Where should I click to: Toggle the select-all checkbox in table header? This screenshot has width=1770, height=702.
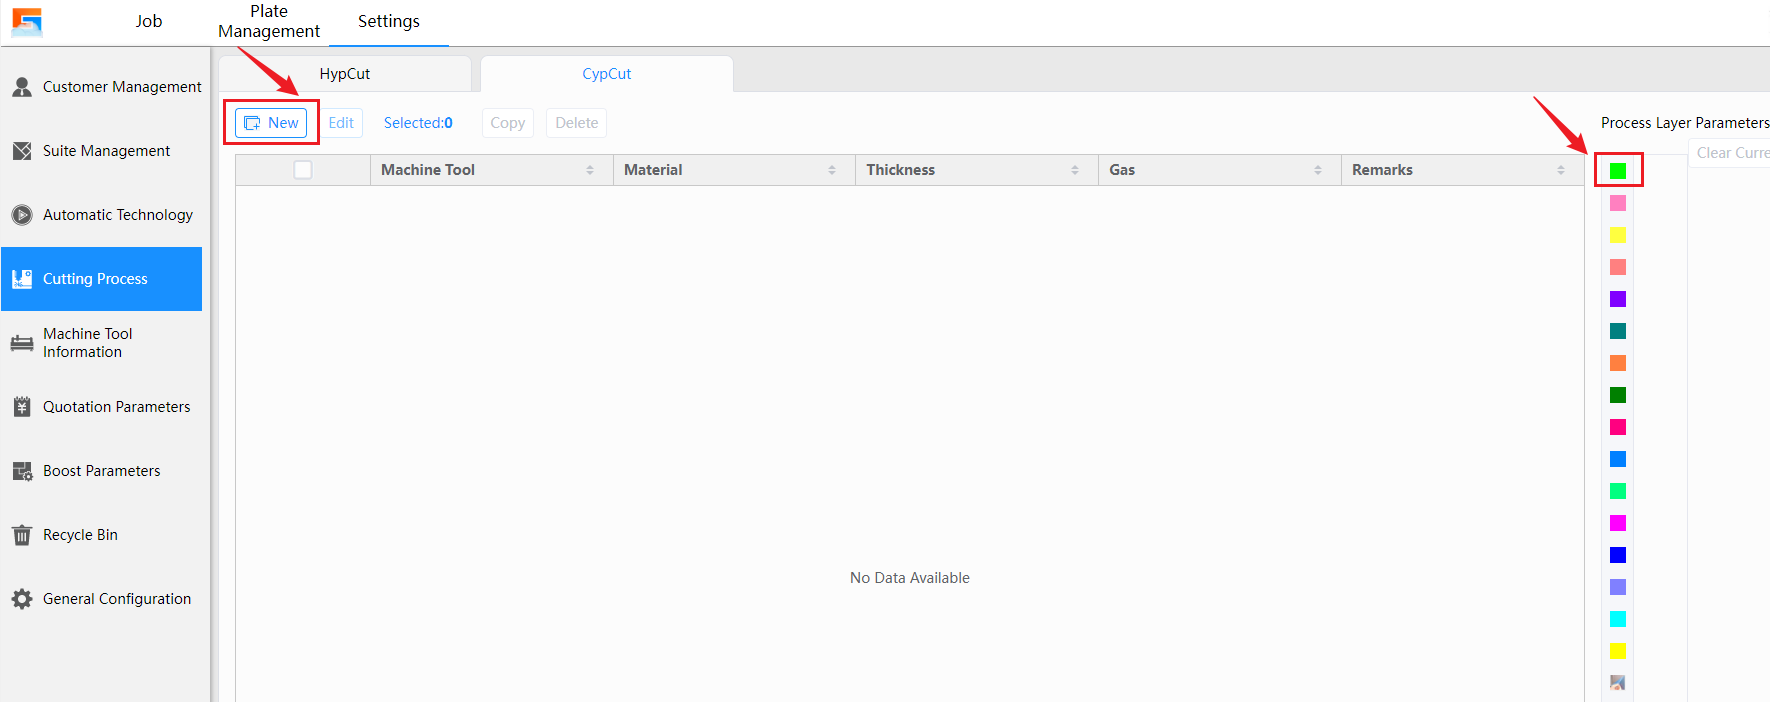pyautogui.click(x=303, y=170)
